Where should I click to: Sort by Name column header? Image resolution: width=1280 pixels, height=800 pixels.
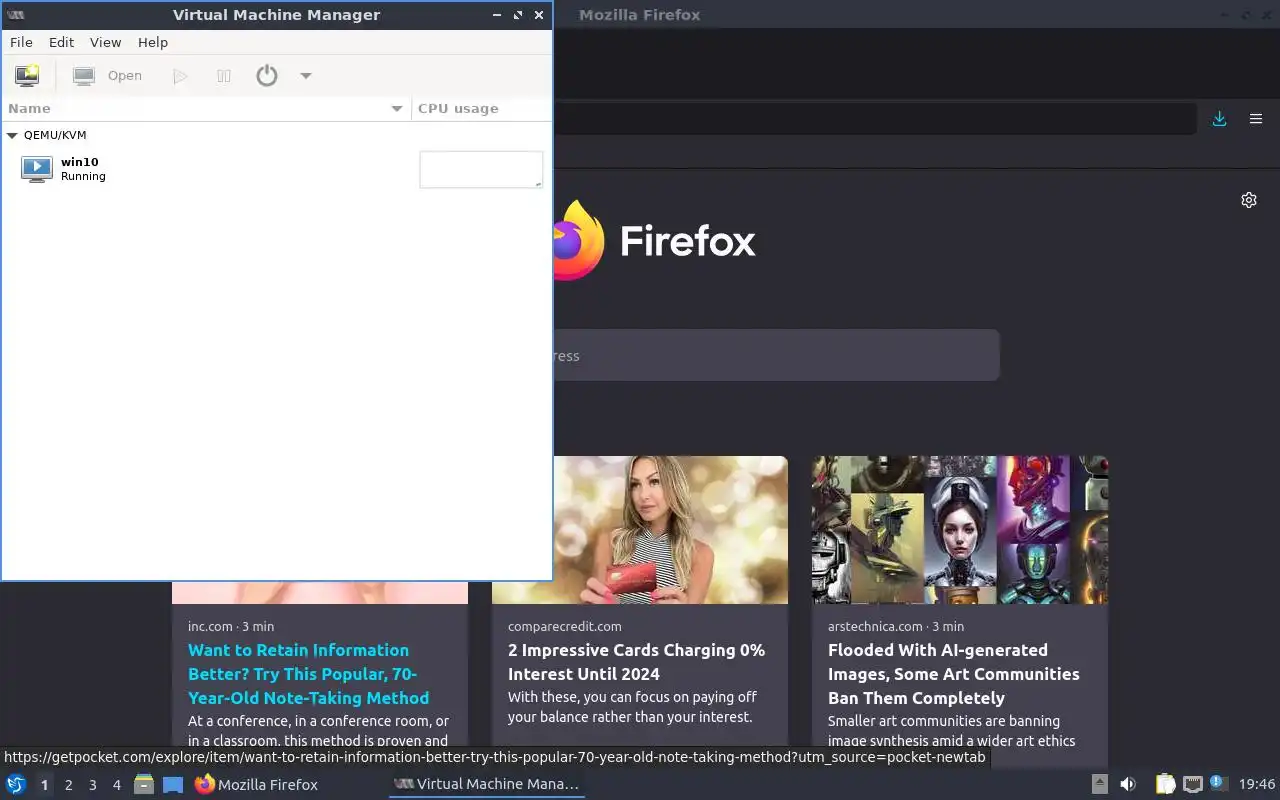[x=206, y=108]
